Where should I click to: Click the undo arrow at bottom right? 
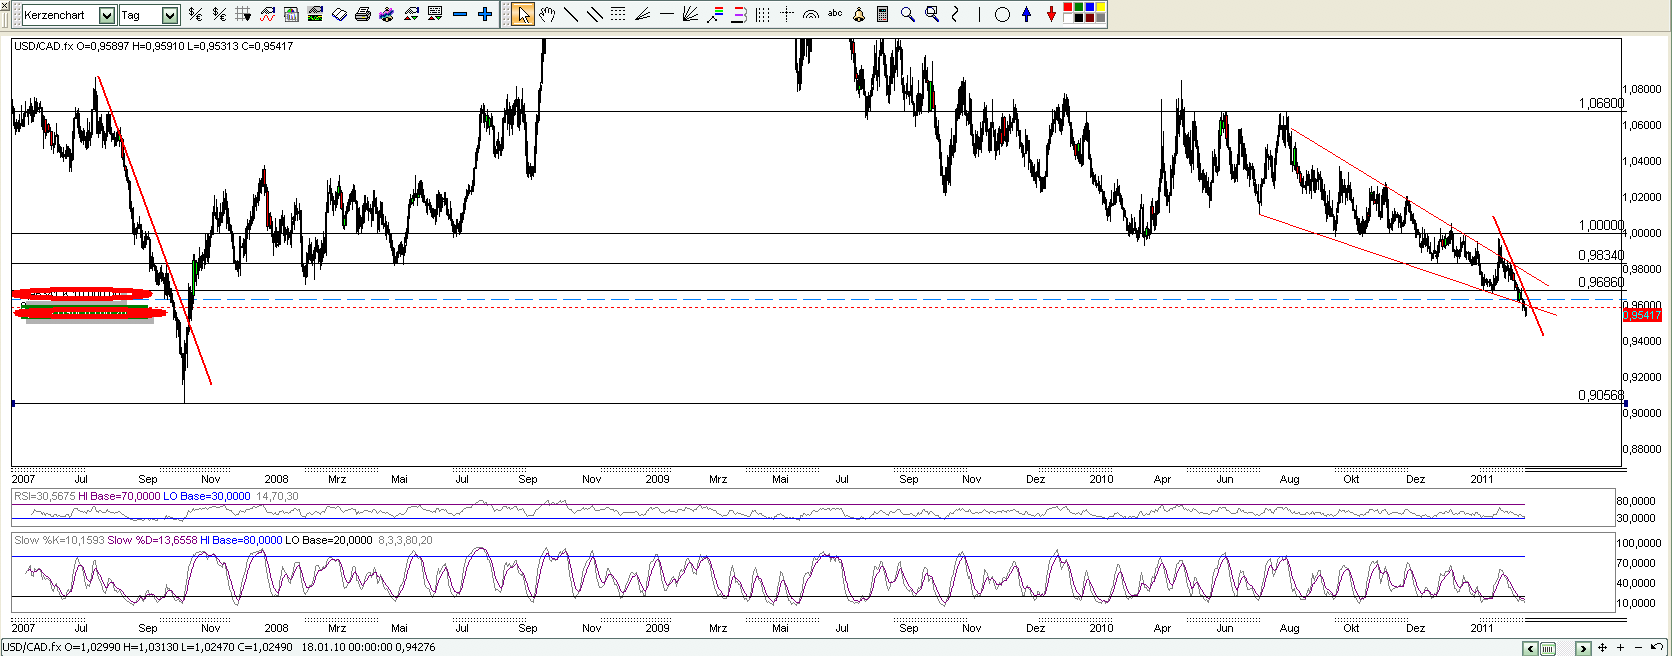(x=1657, y=648)
